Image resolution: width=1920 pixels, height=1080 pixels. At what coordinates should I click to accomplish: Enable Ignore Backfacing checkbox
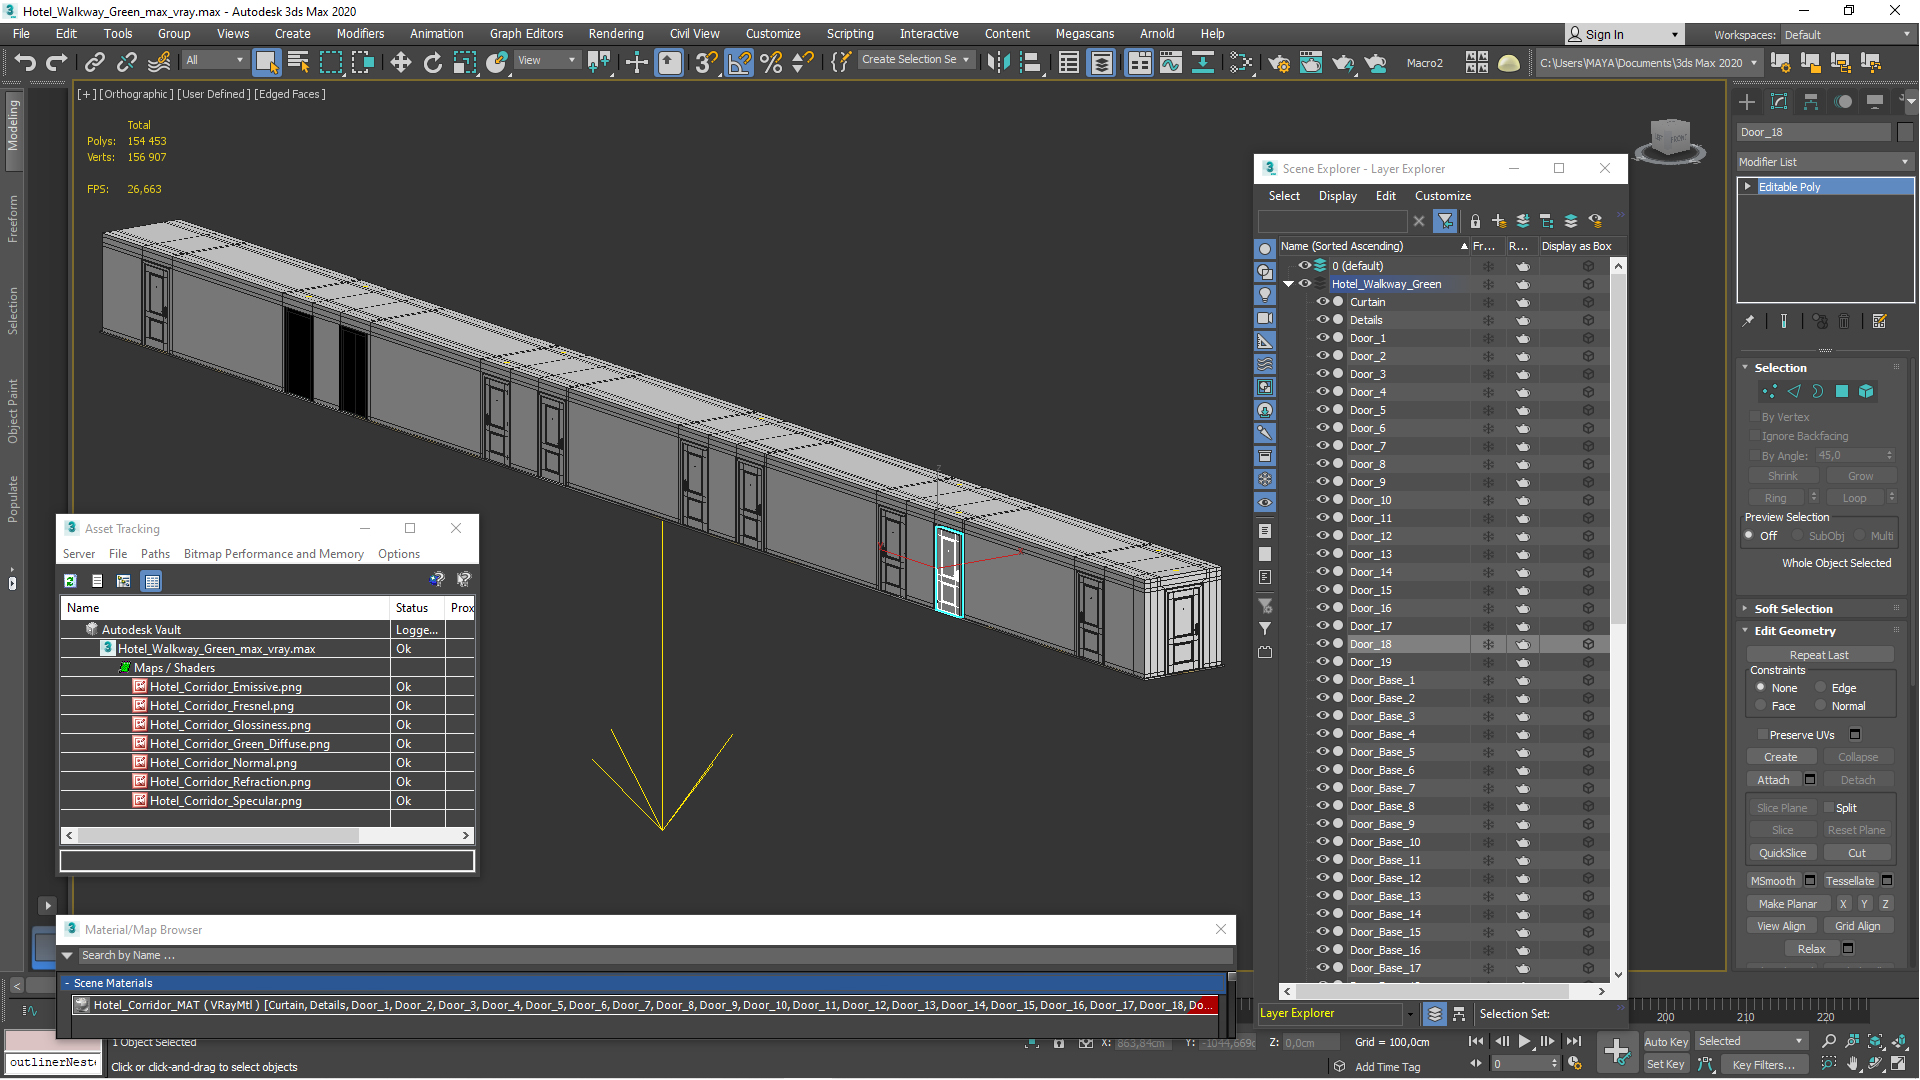pos(1754,436)
